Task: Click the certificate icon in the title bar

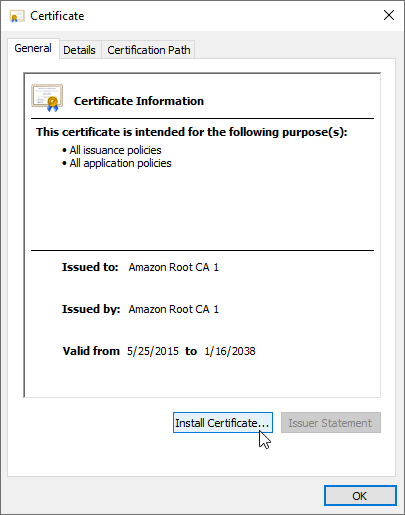Action: click(x=17, y=16)
